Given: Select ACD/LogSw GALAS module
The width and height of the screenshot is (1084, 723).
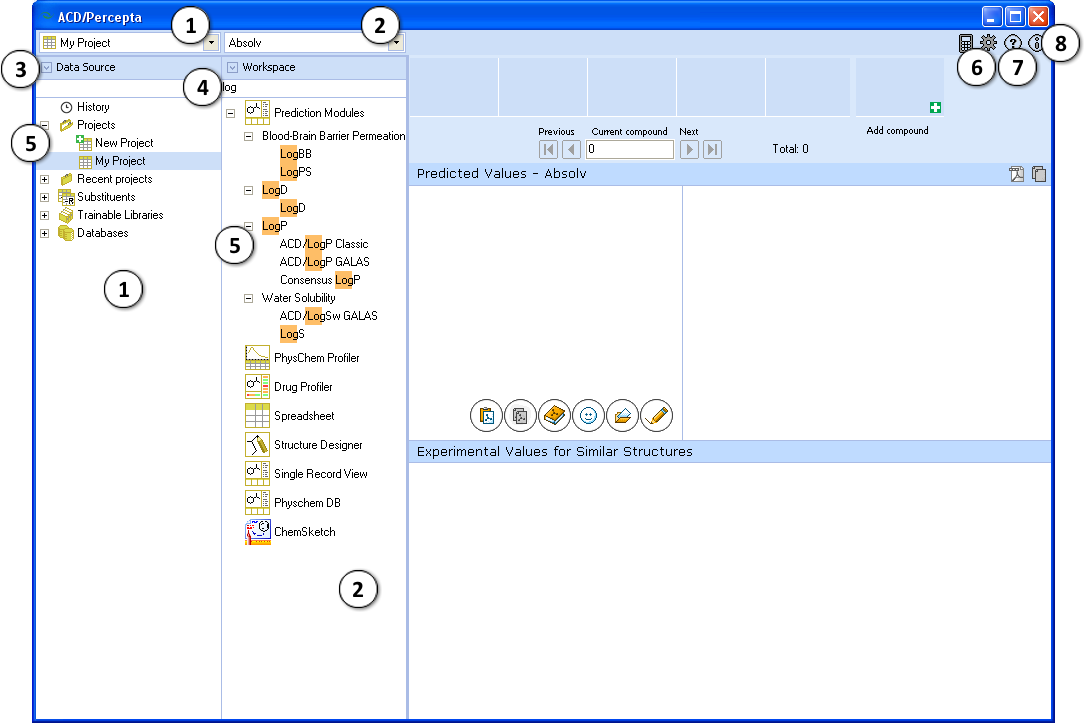Looking at the screenshot, I should coord(328,316).
